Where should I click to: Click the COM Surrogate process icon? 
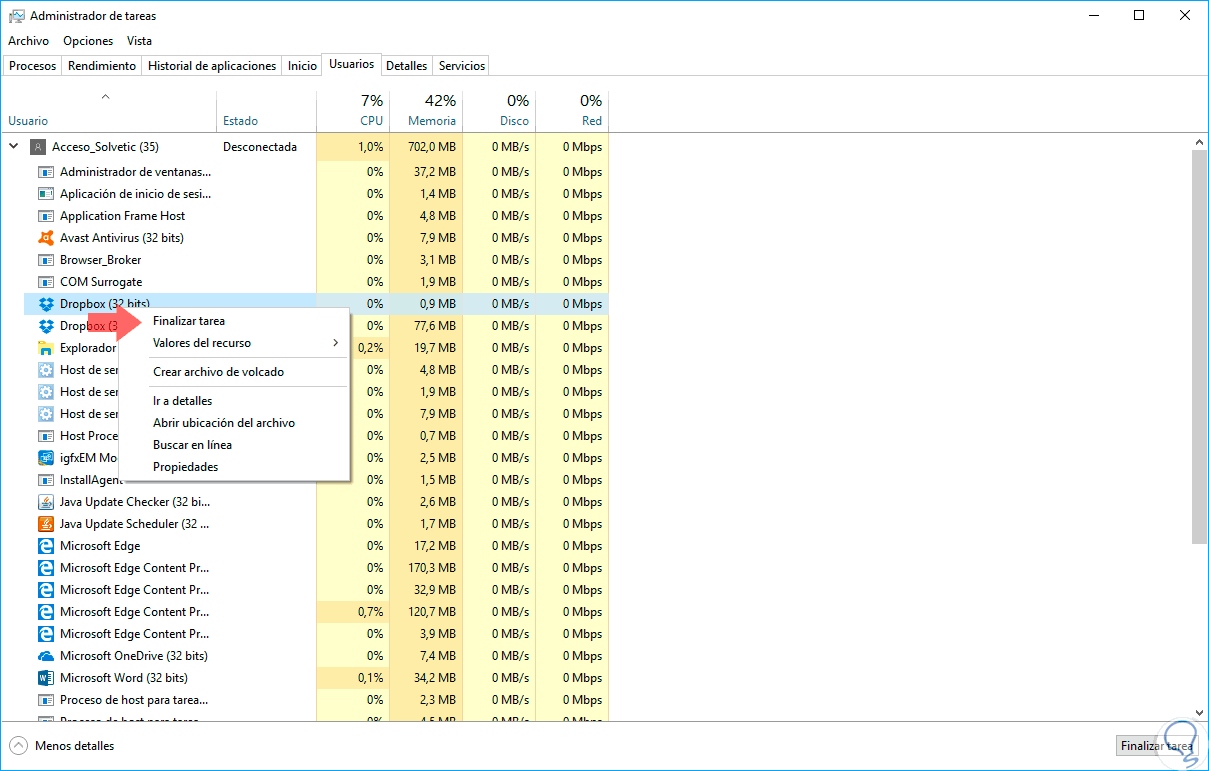pyautogui.click(x=45, y=282)
